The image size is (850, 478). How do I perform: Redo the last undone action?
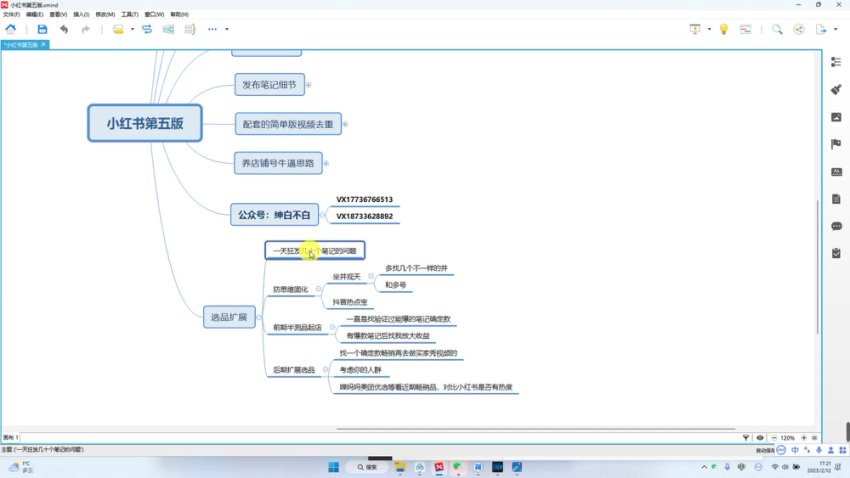[85, 29]
